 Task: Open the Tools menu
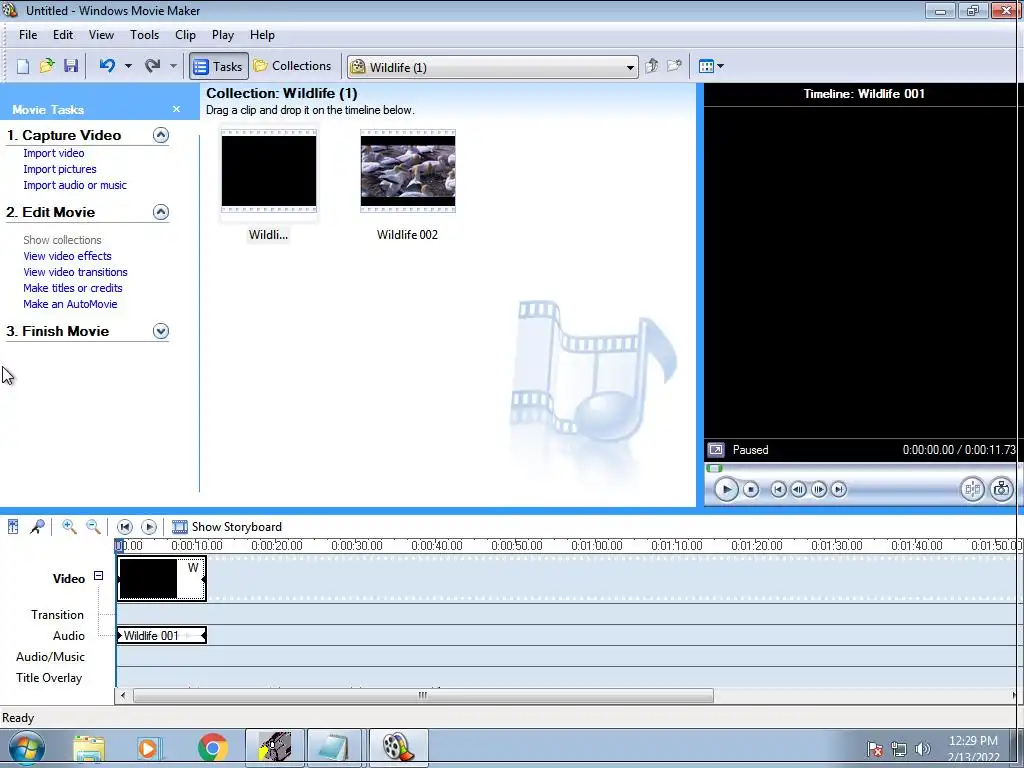144,35
